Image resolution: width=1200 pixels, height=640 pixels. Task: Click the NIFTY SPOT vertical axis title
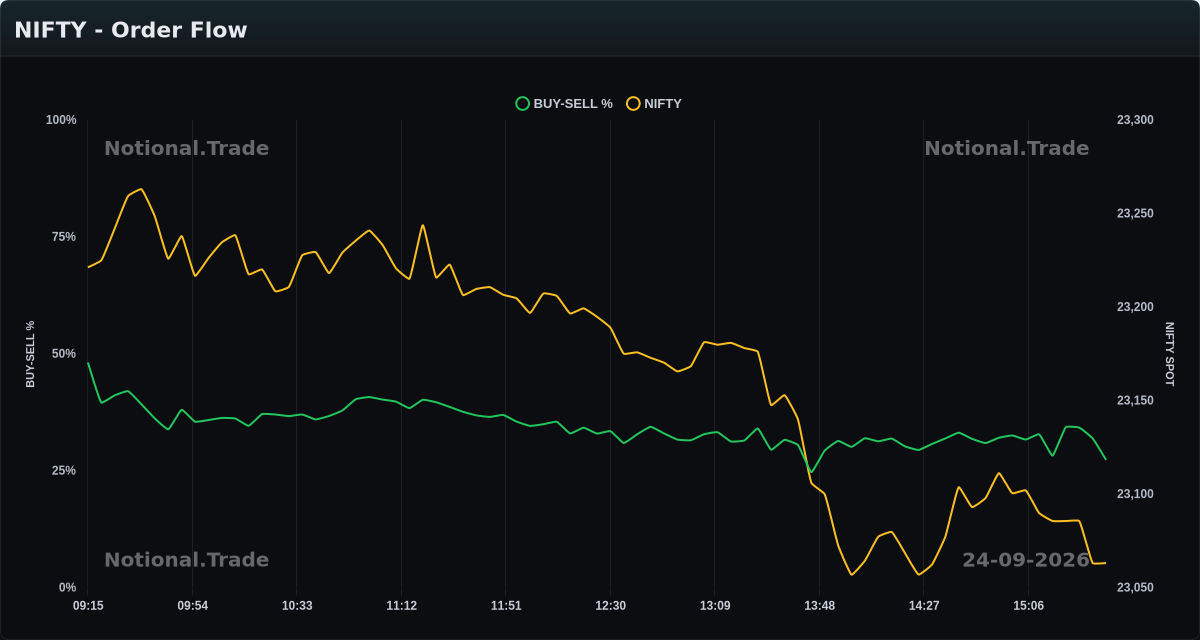pos(1170,354)
